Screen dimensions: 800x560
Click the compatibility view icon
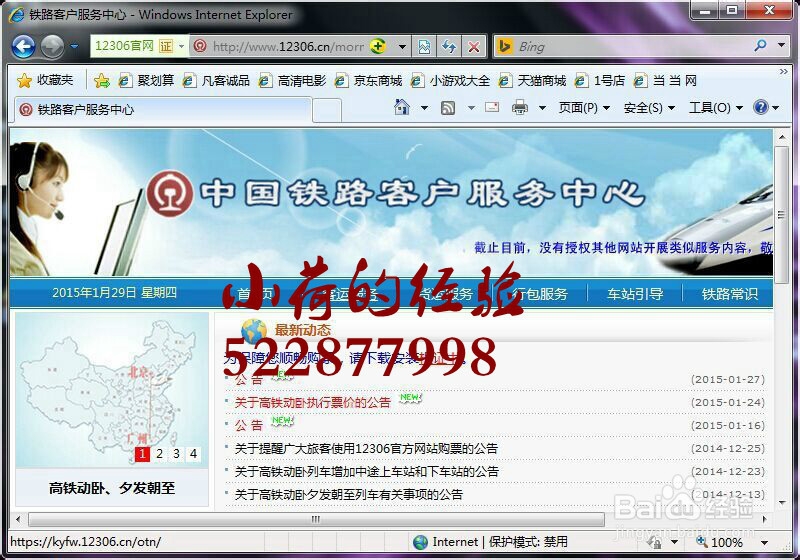tap(424, 47)
